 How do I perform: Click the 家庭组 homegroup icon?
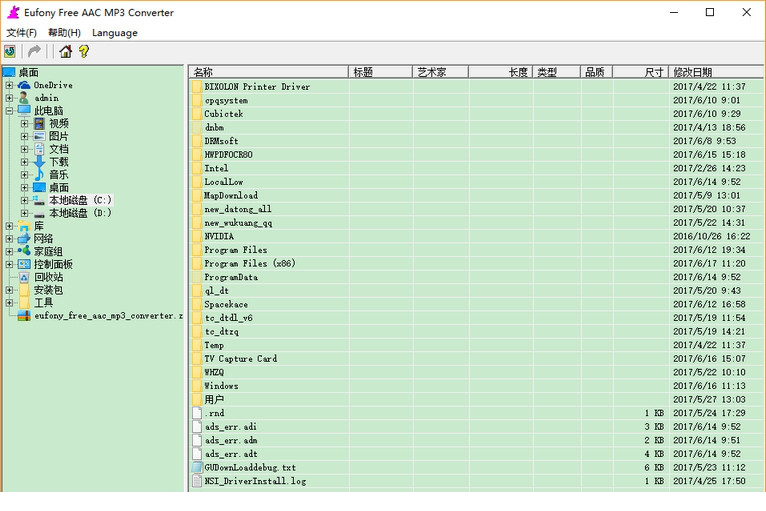(x=24, y=251)
